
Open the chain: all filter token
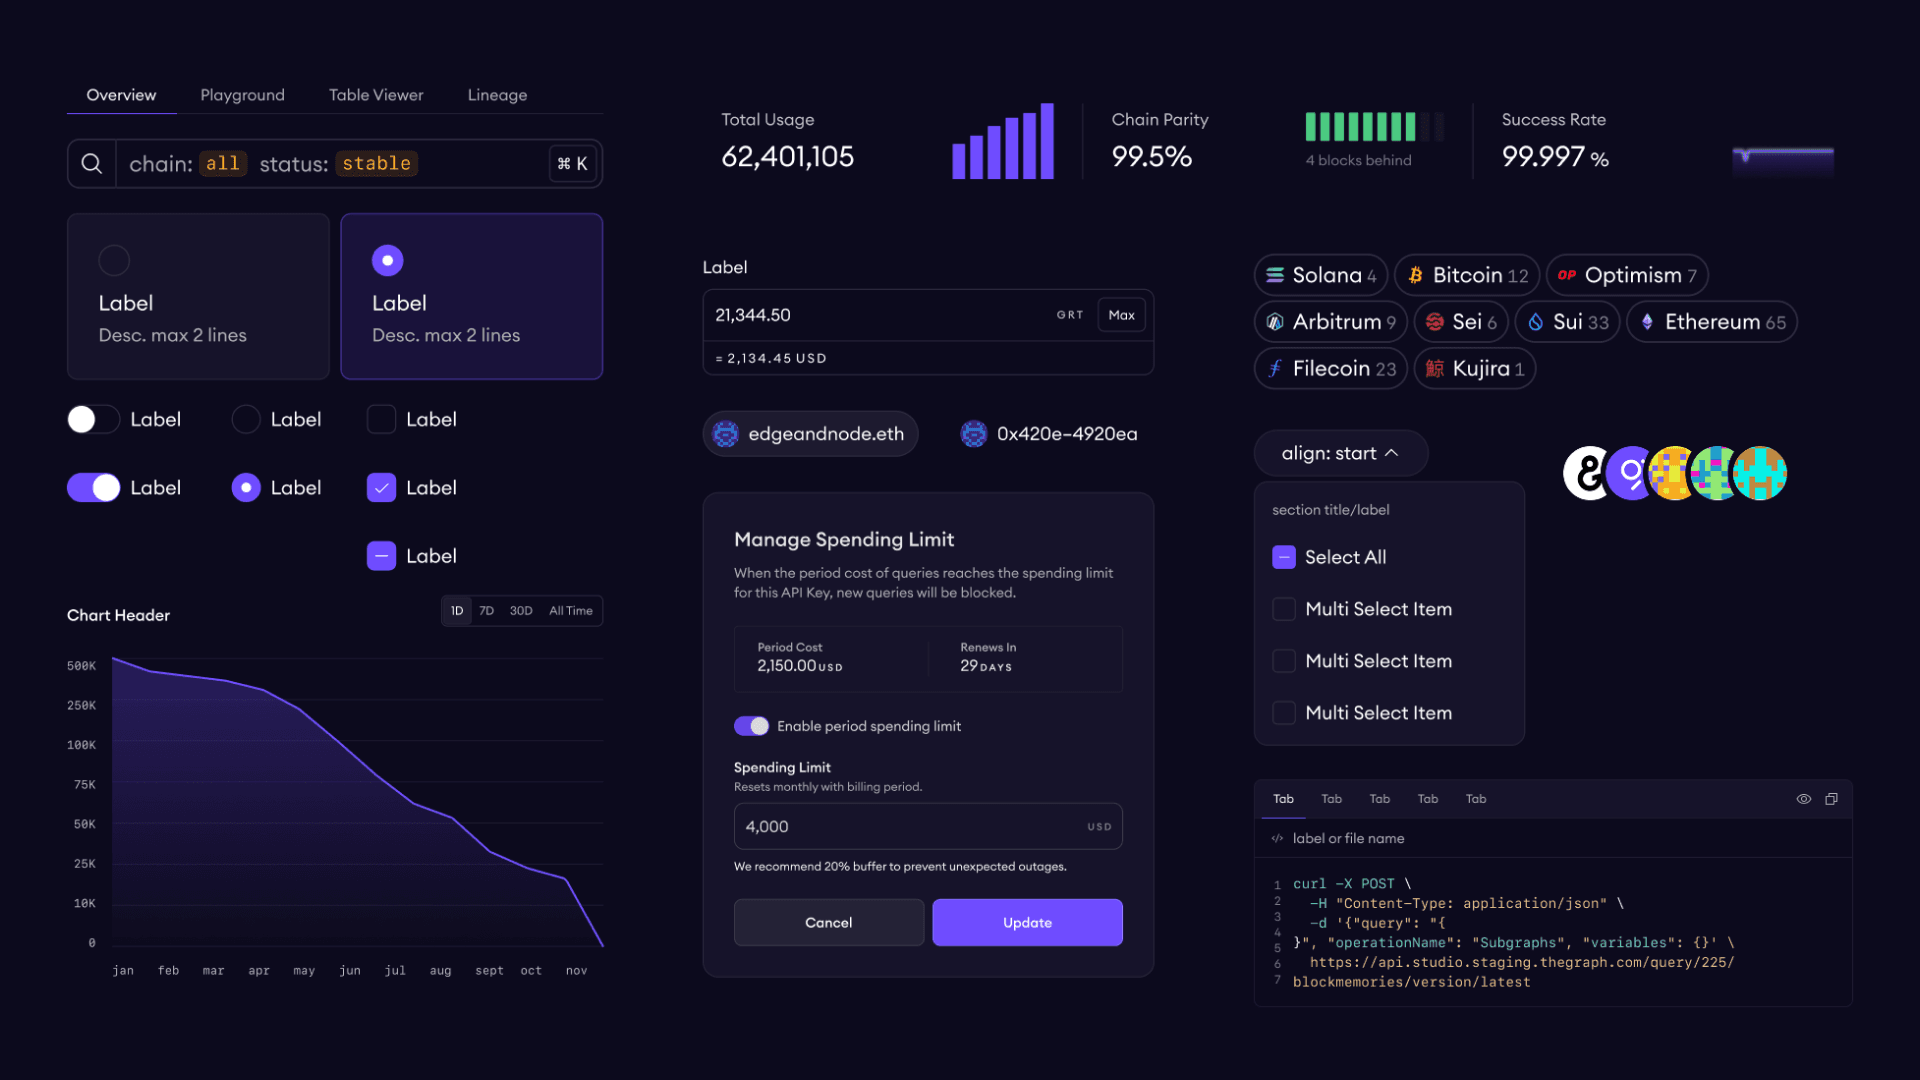click(x=222, y=163)
